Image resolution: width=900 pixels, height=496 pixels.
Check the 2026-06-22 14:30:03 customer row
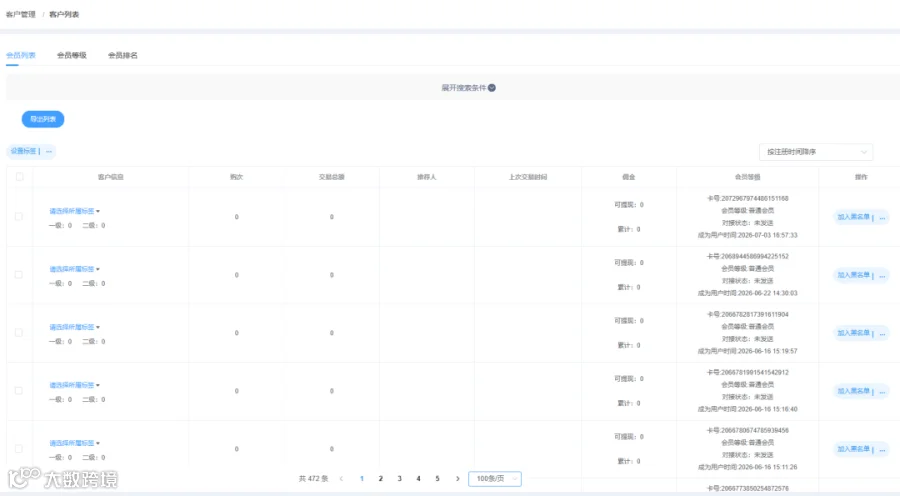(x=19, y=275)
